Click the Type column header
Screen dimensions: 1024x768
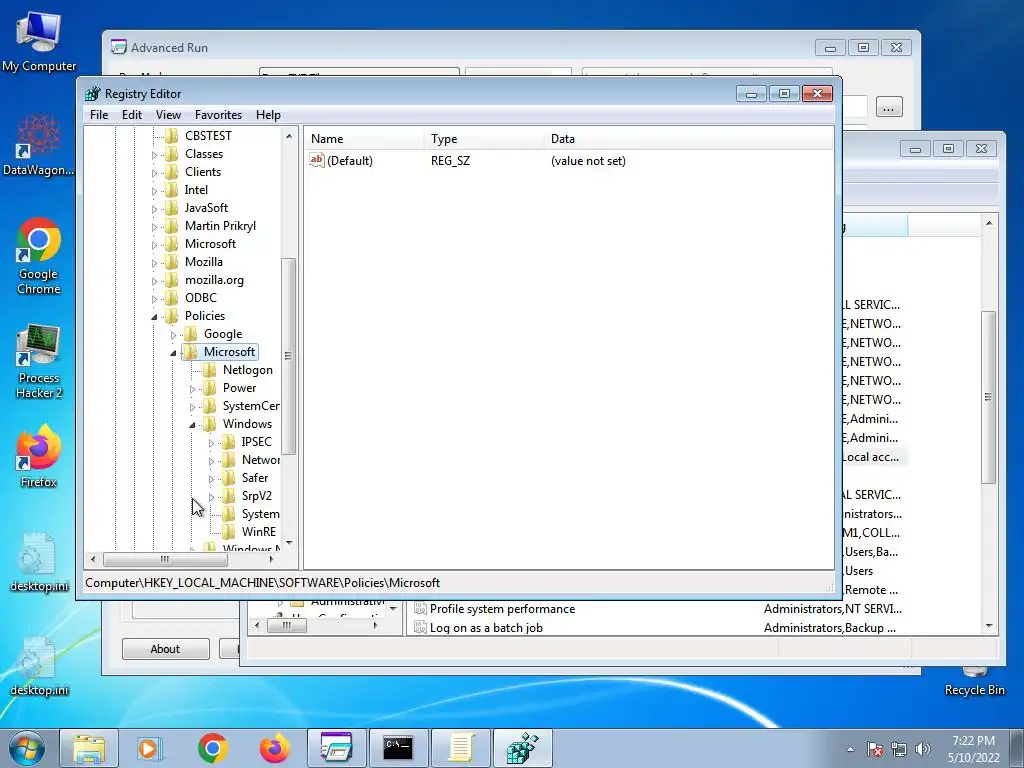click(x=484, y=138)
